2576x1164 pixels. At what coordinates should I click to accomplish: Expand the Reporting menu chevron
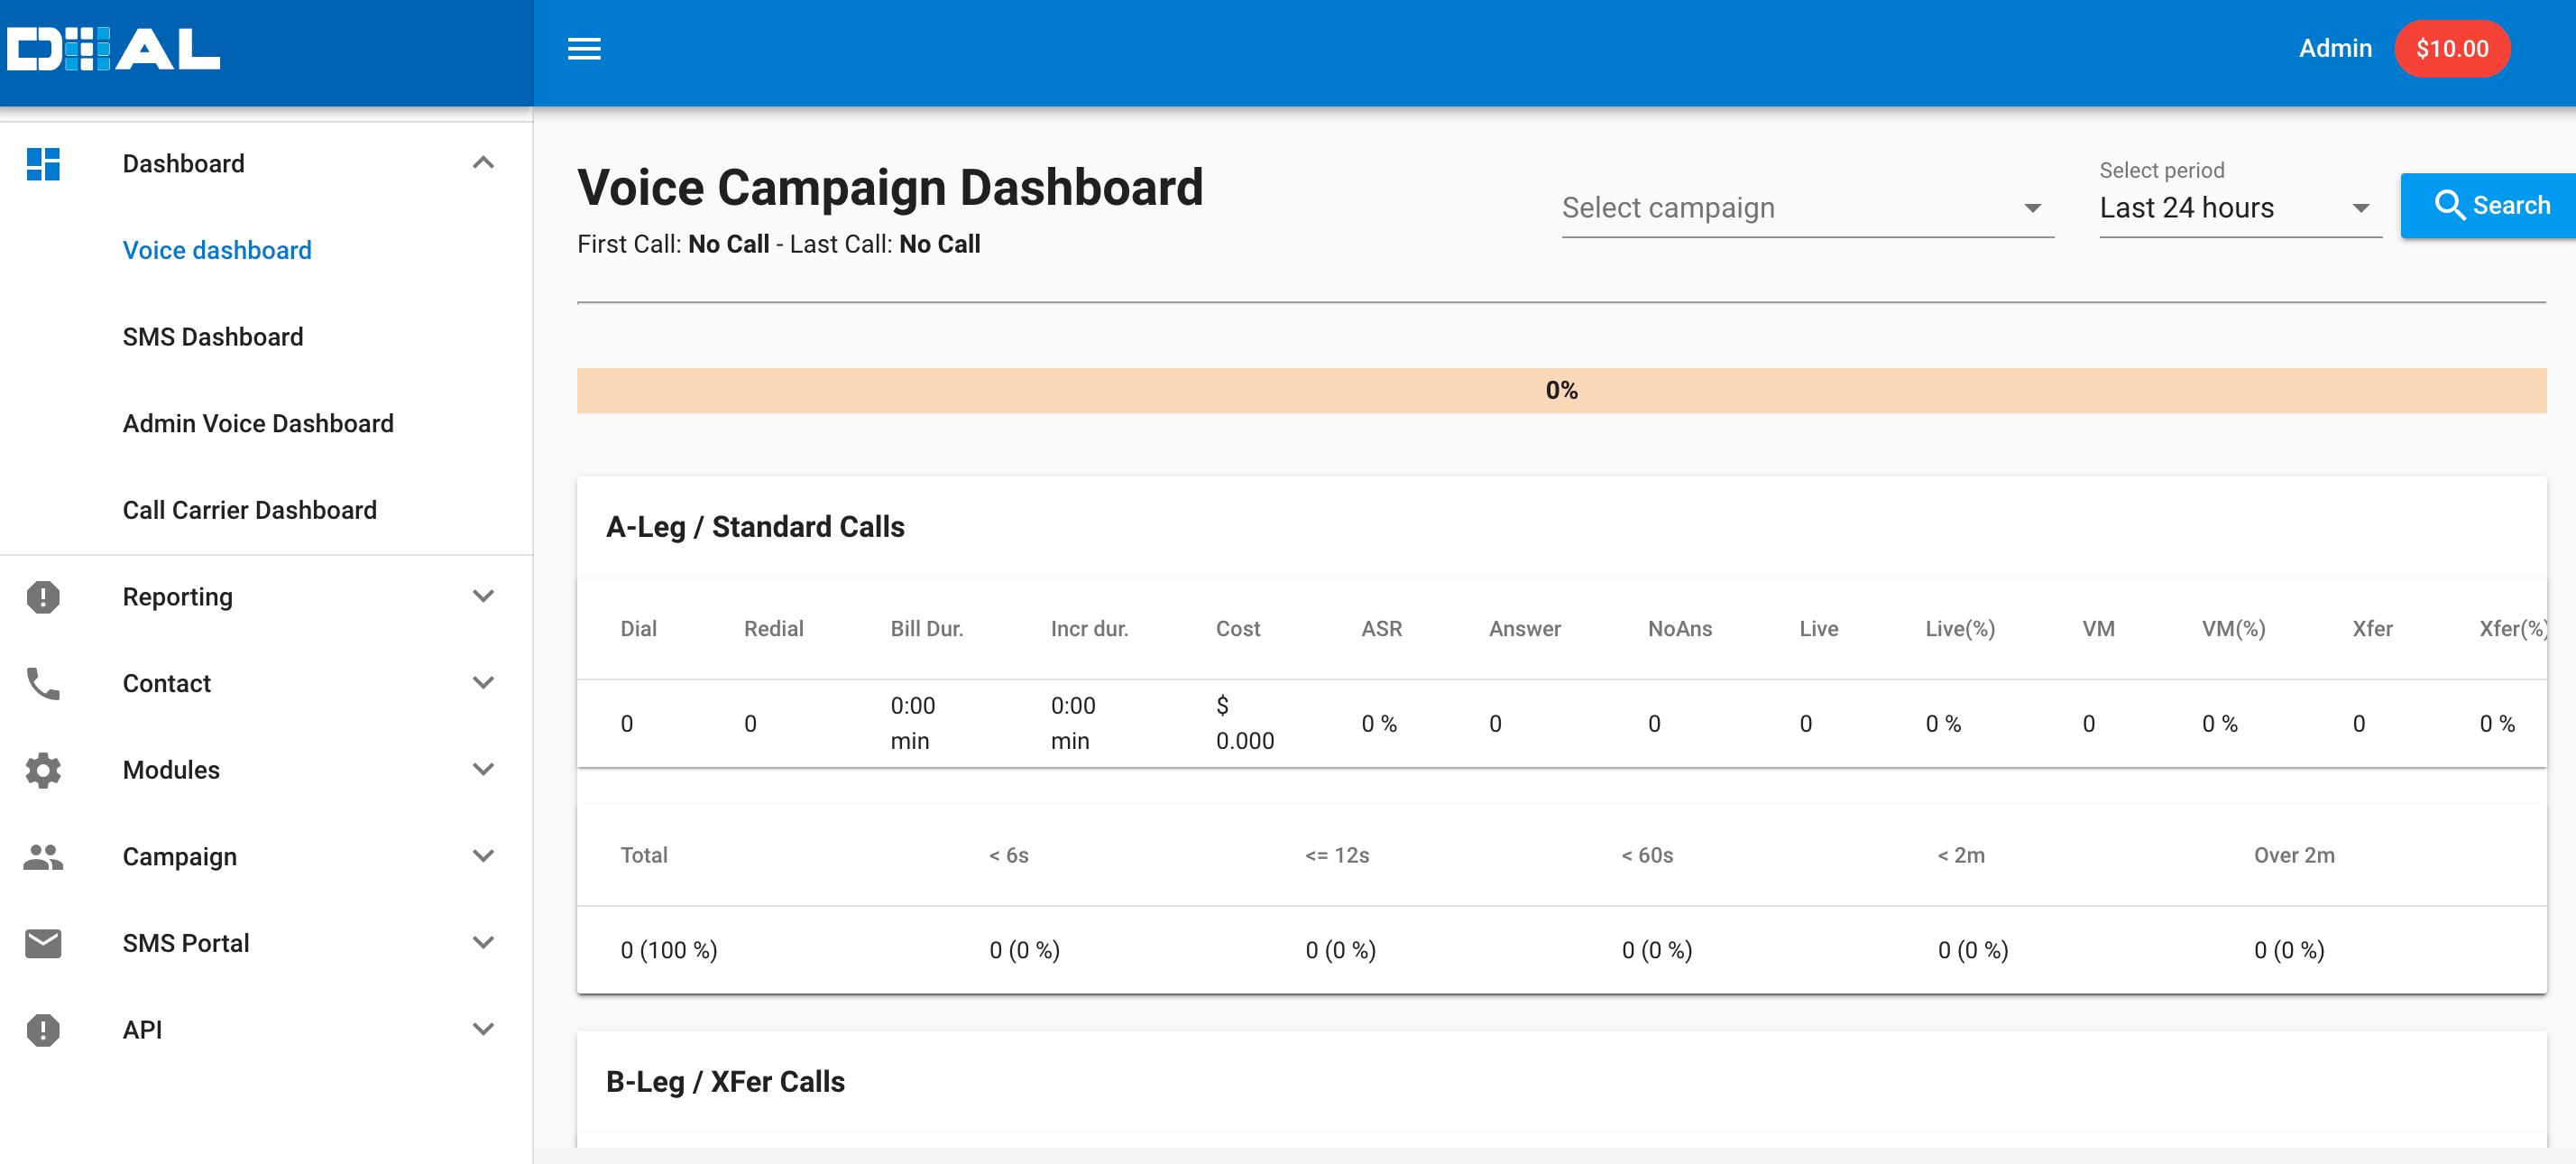pyautogui.click(x=483, y=597)
